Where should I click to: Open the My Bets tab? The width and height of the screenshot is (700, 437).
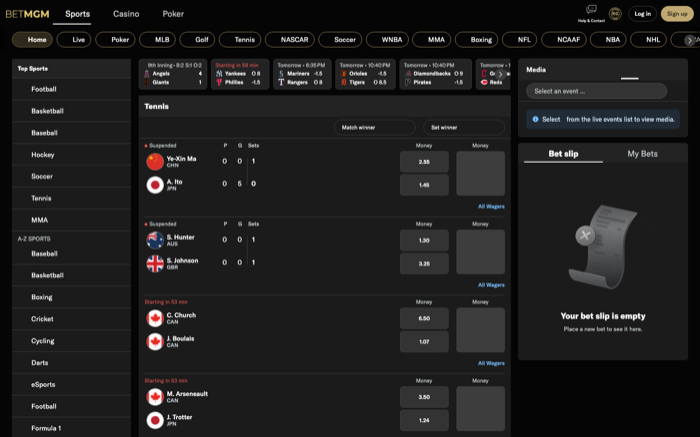(x=642, y=154)
